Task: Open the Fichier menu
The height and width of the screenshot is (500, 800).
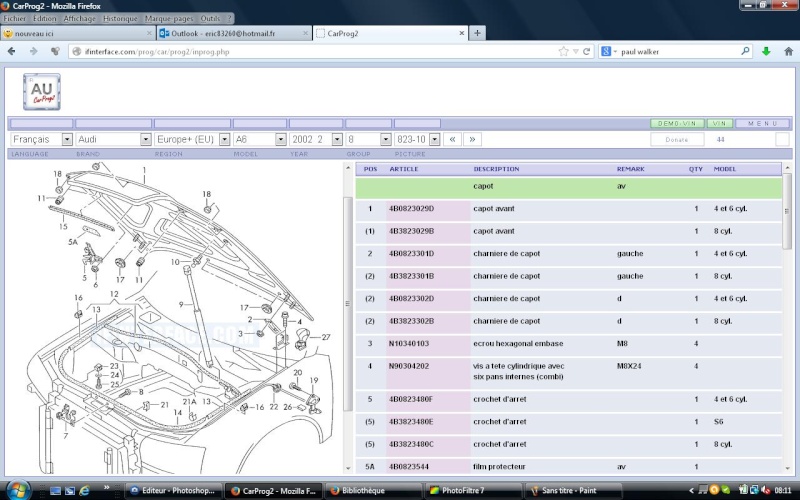Action: pyautogui.click(x=14, y=18)
